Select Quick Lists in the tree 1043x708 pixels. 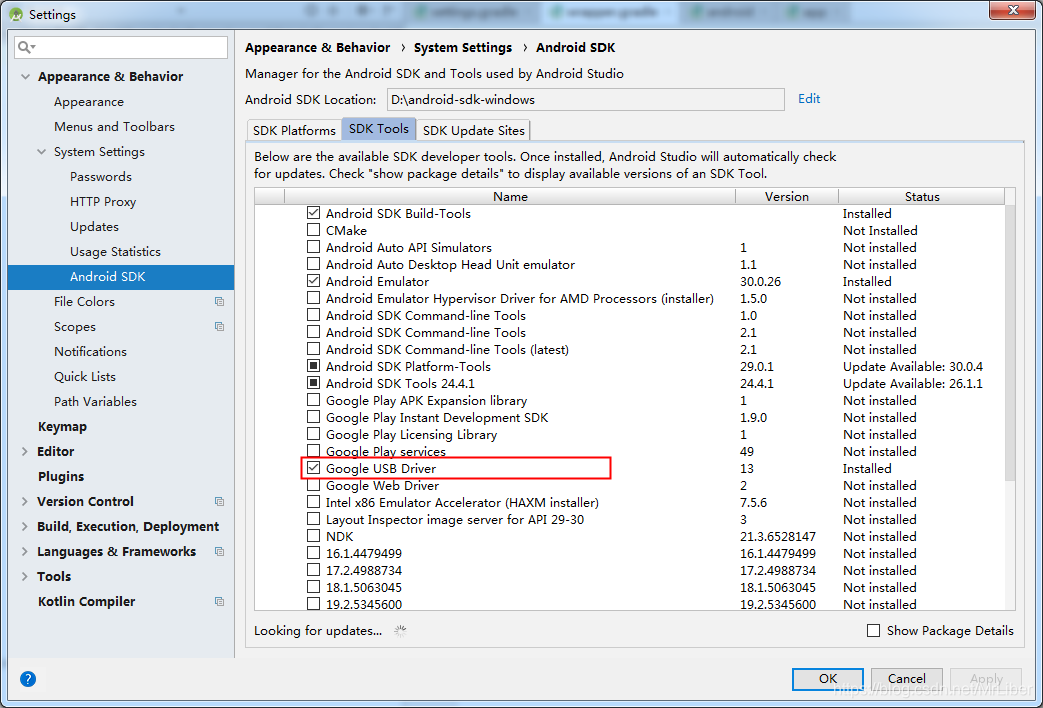click(x=84, y=377)
